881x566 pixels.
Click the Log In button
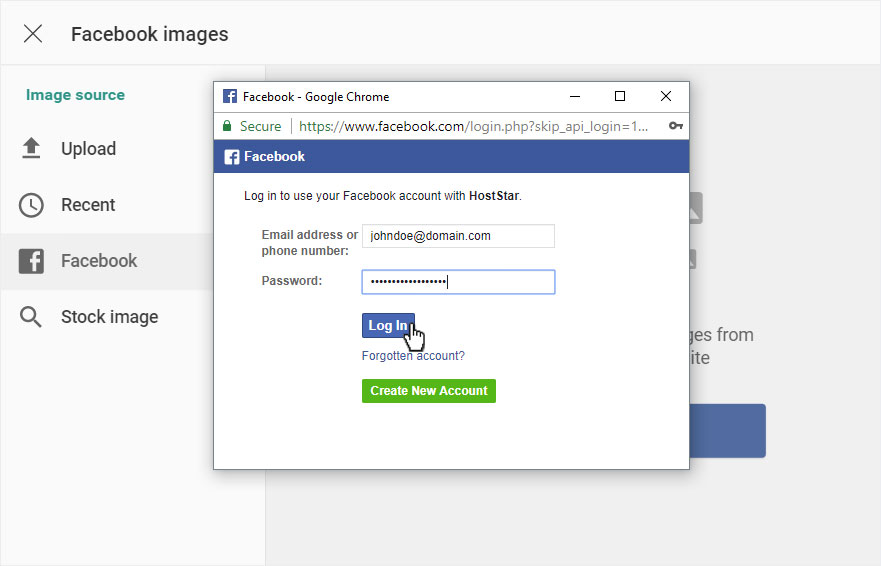click(x=388, y=325)
